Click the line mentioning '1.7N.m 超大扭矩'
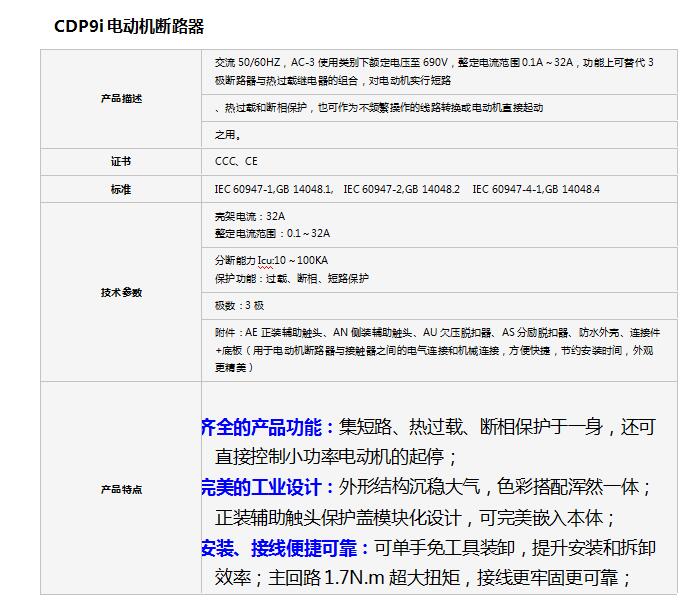 point(423,577)
